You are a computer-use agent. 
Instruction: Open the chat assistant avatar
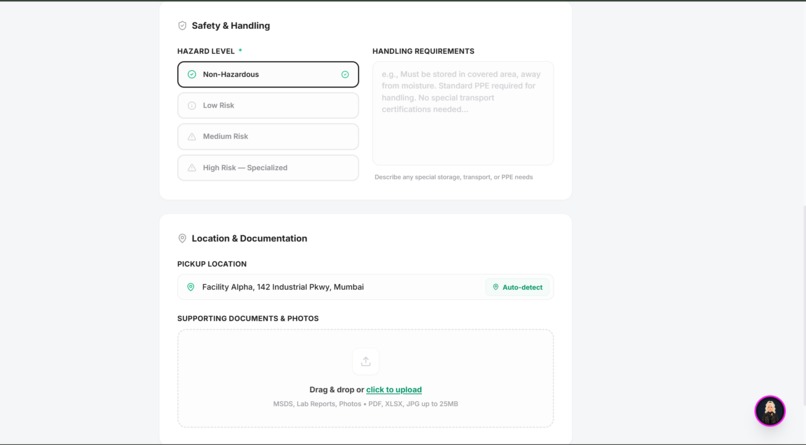pyautogui.click(x=770, y=411)
